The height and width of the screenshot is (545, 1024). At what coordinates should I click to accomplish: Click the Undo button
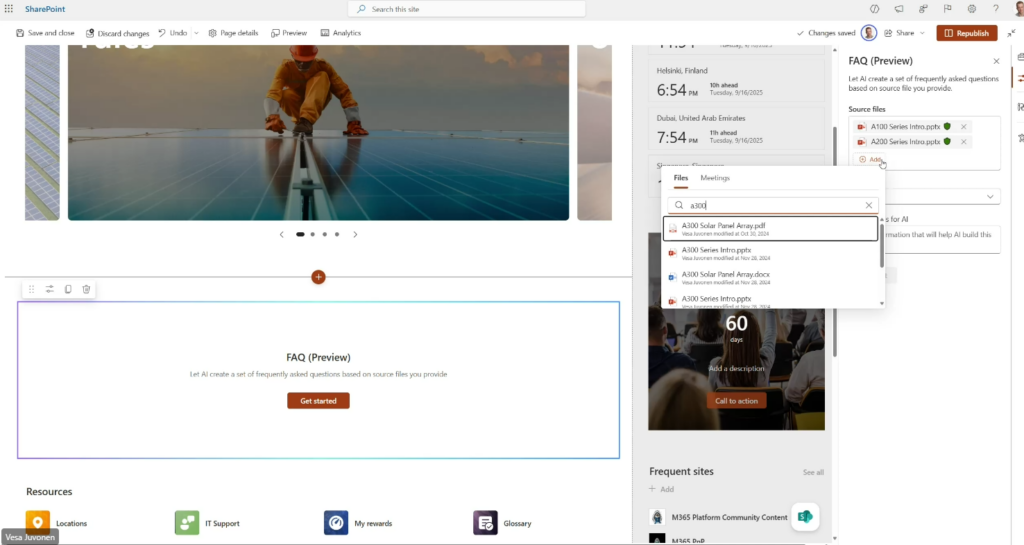(173, 33)
